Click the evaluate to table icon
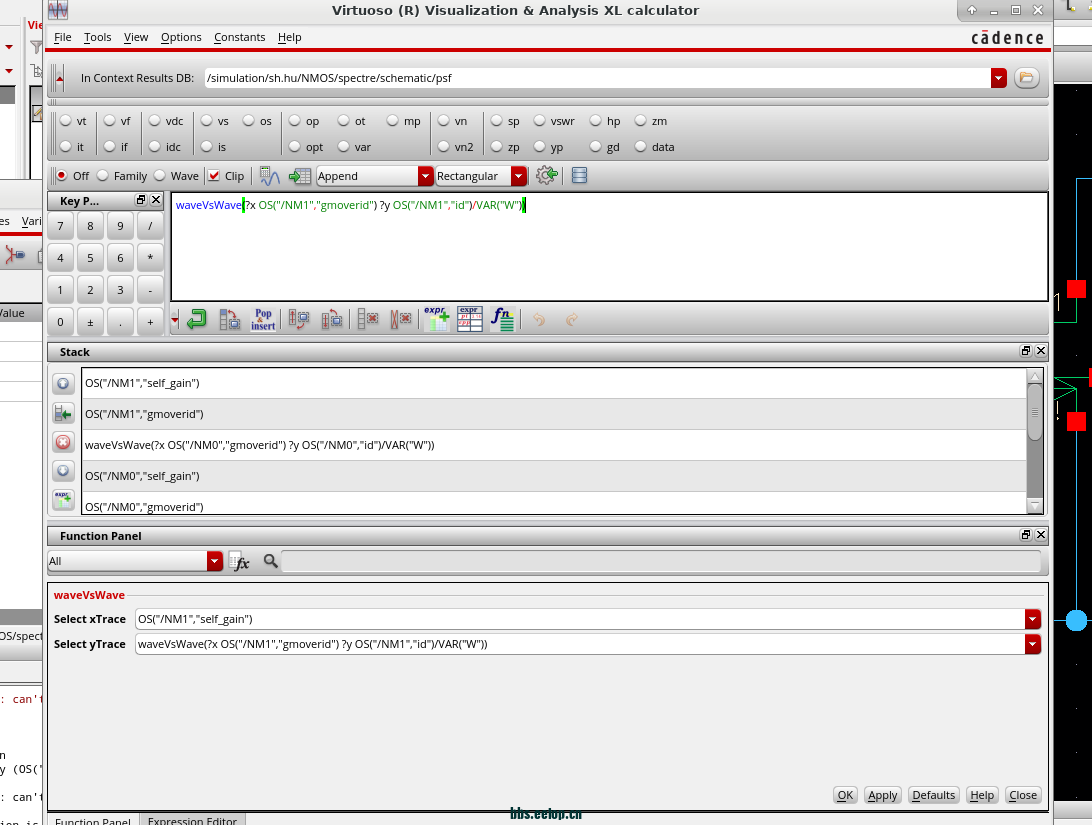Viewport: 1092px width, 825px height. click(299, 176)
